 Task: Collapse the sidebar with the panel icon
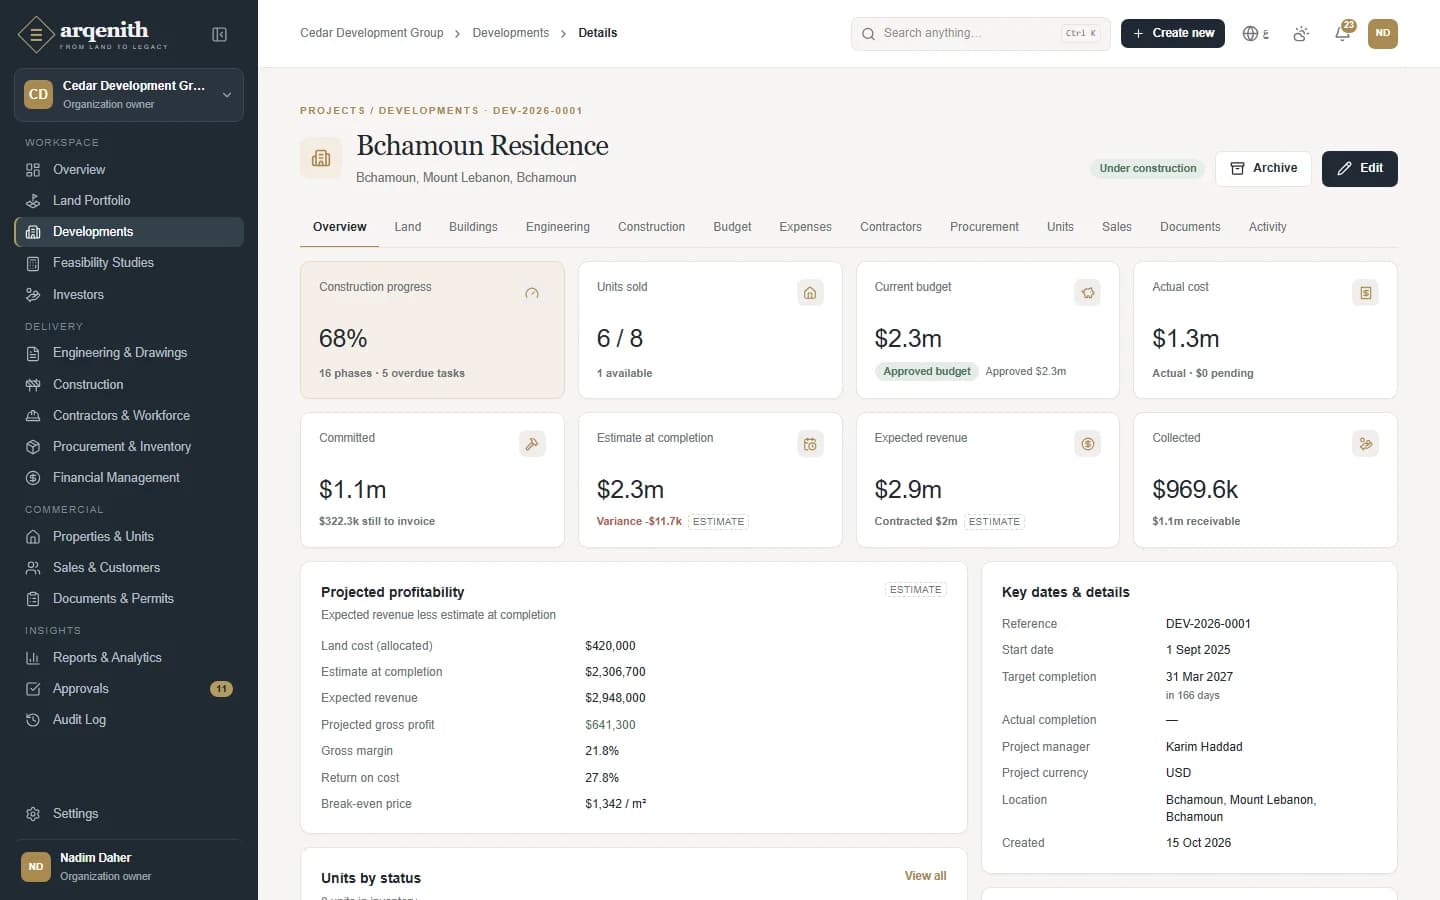[220, 35]
